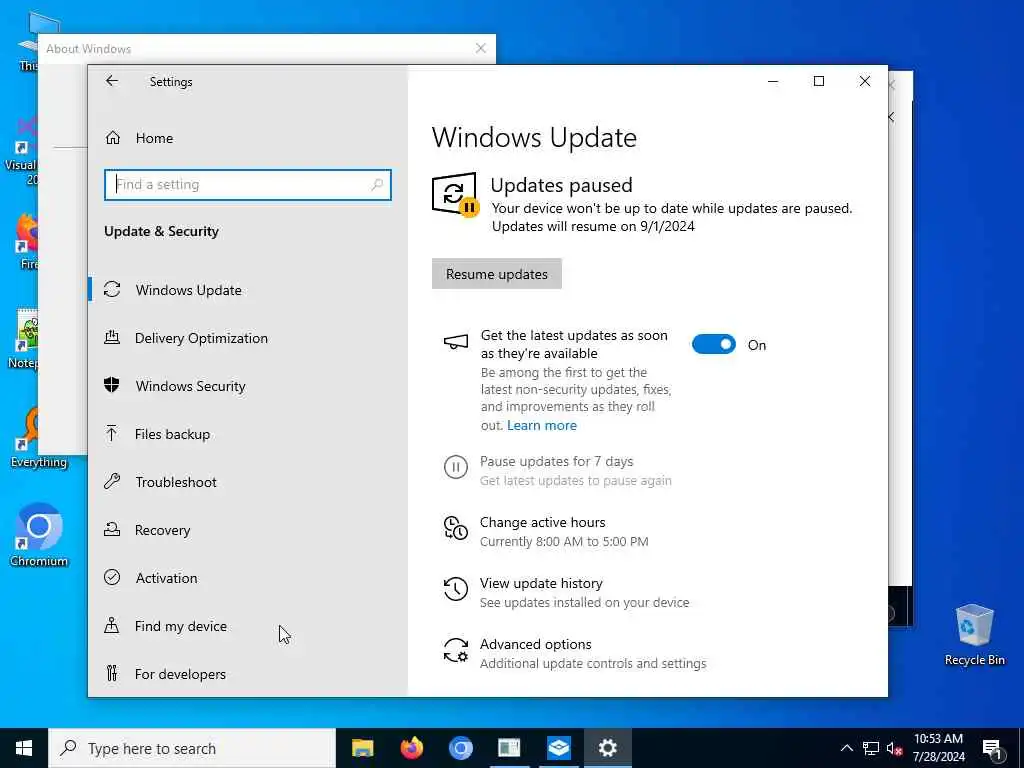Open the For developers page
This screenshot has height=768, width=1024.
pos(248,674)
